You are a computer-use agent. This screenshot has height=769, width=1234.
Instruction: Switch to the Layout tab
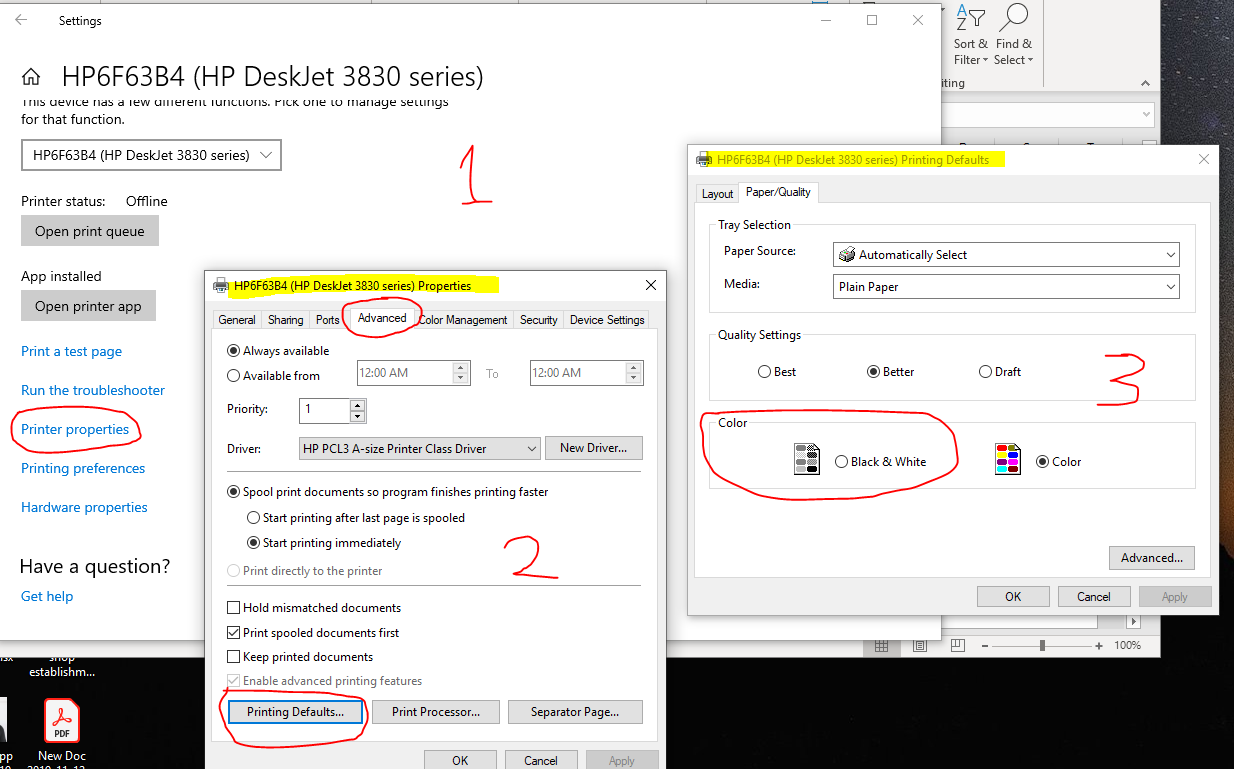tap(718, 194)
